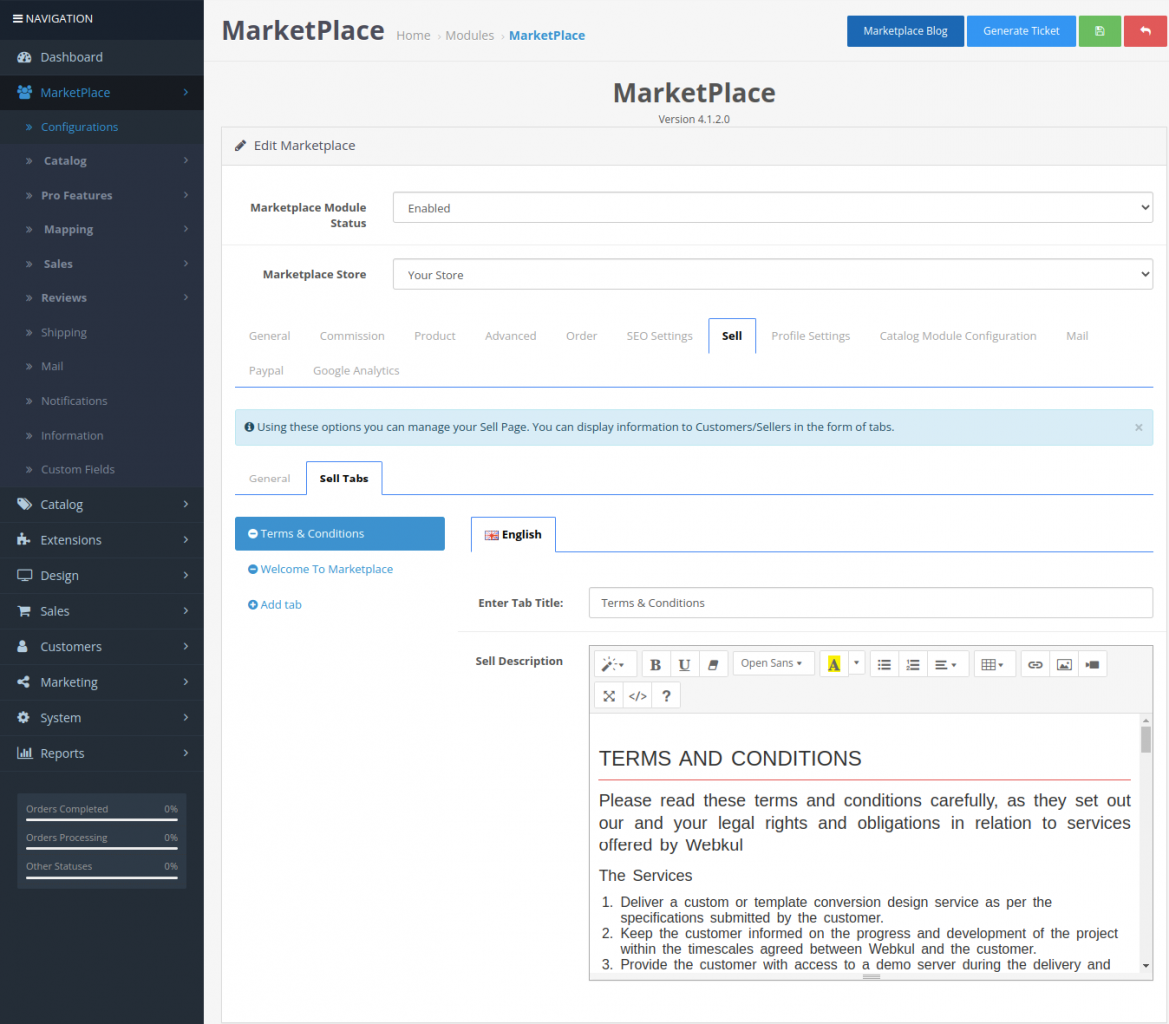
Task: Click the green save icon button
Action: (1099, 31)
